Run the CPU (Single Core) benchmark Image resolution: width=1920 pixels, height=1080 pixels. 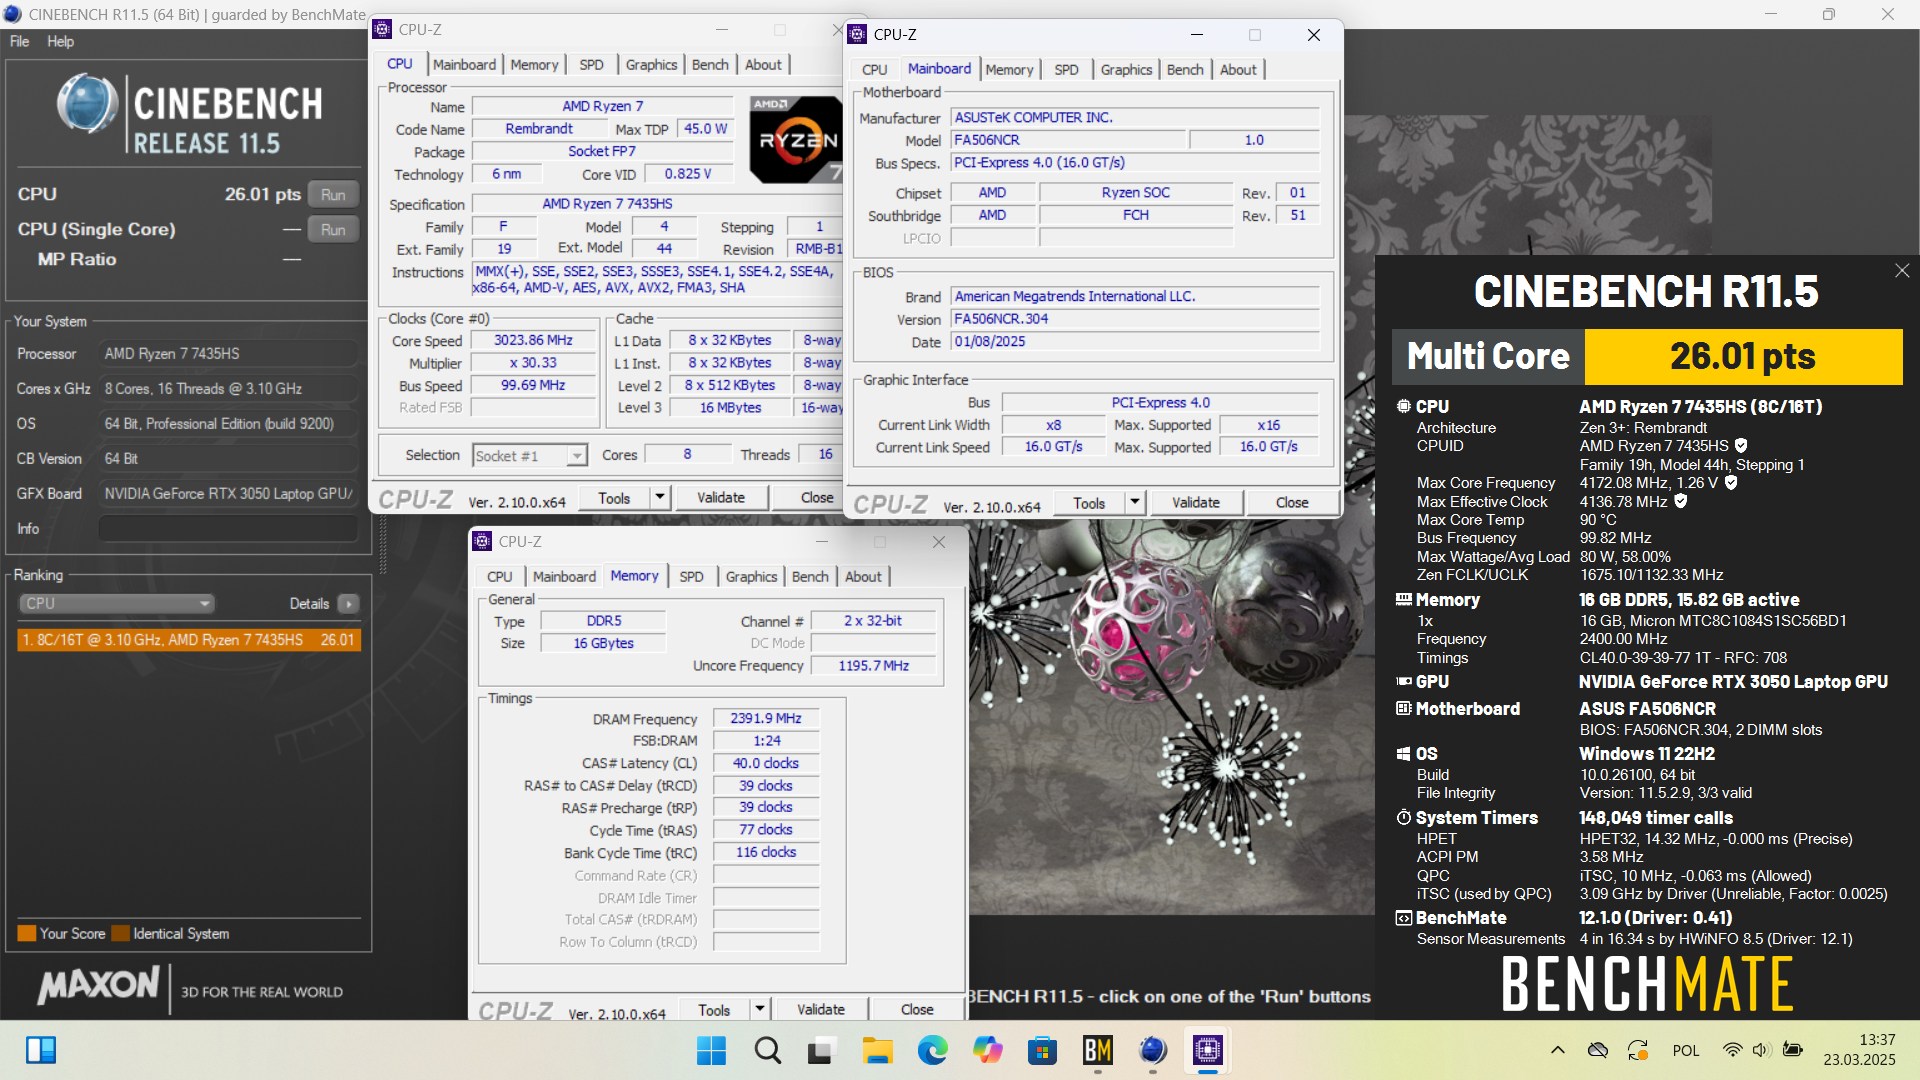tap(333, 229)
